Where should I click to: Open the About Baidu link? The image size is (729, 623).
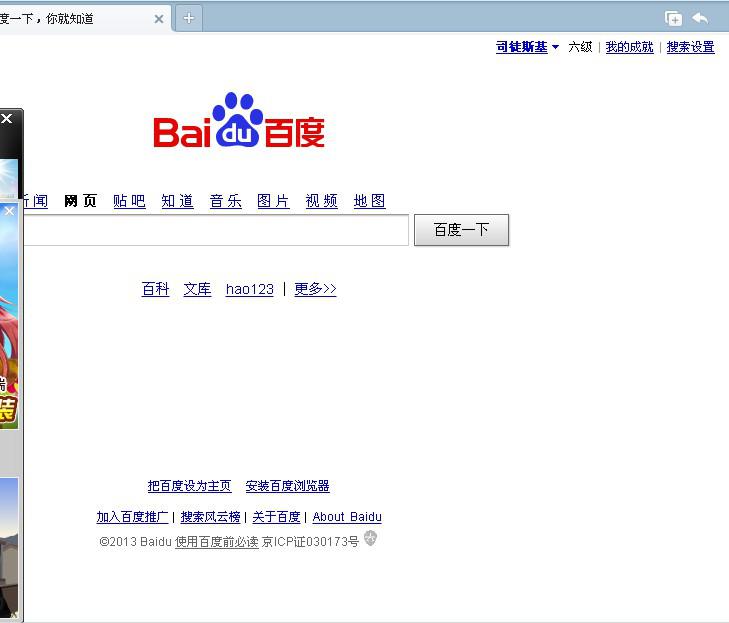[x=347, y=517]
